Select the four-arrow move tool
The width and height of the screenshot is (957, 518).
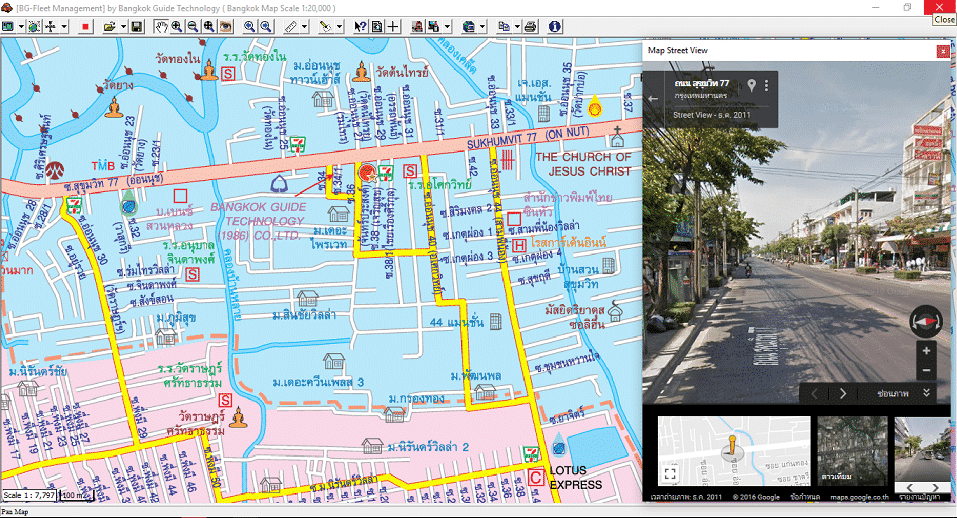pos(51,26)
